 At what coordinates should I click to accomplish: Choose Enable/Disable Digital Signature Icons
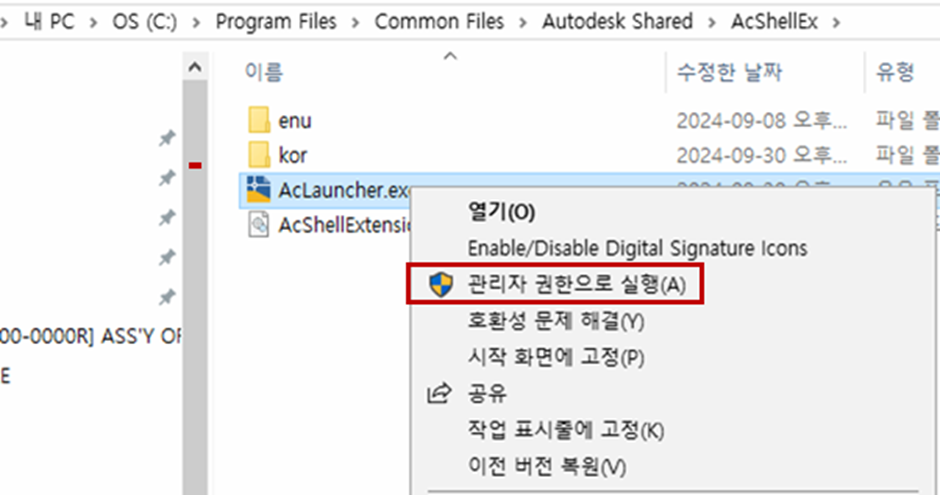[637, 248]
